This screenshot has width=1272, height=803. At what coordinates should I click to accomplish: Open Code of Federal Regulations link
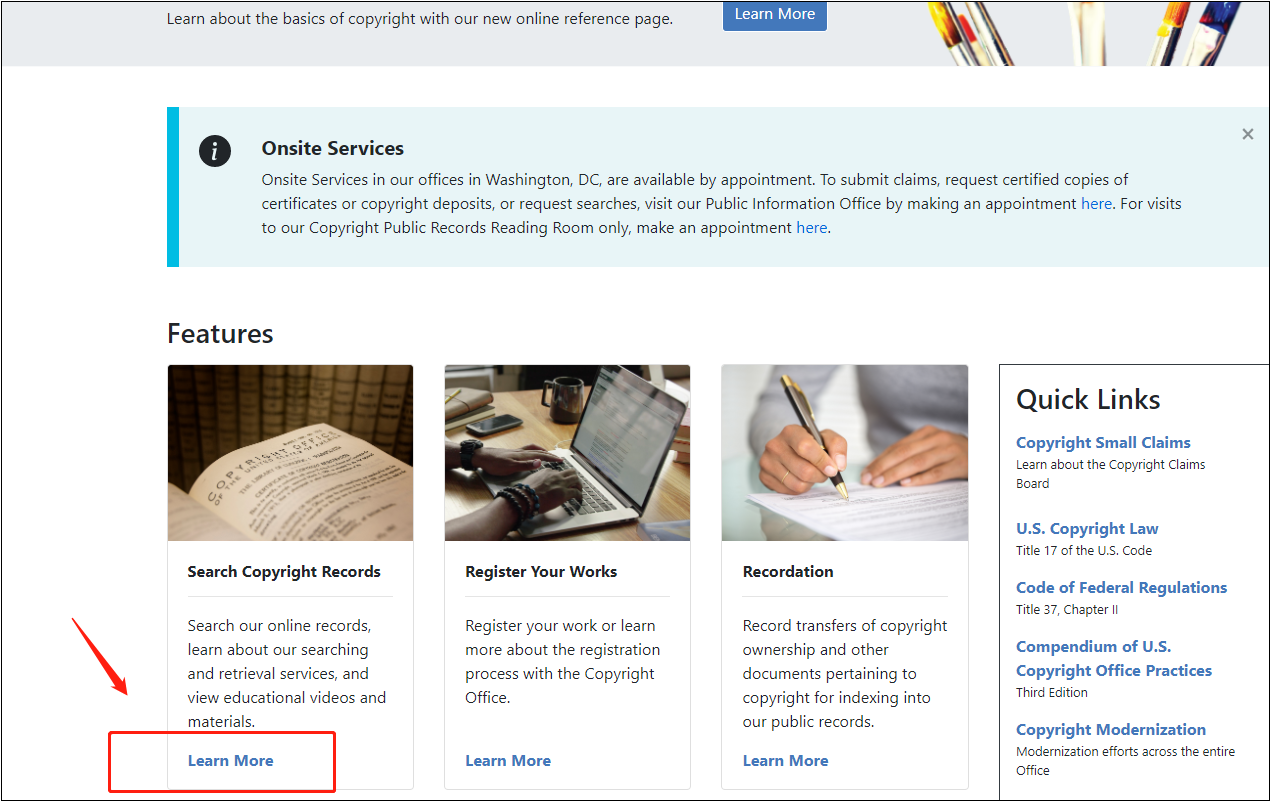[1121, 587]
